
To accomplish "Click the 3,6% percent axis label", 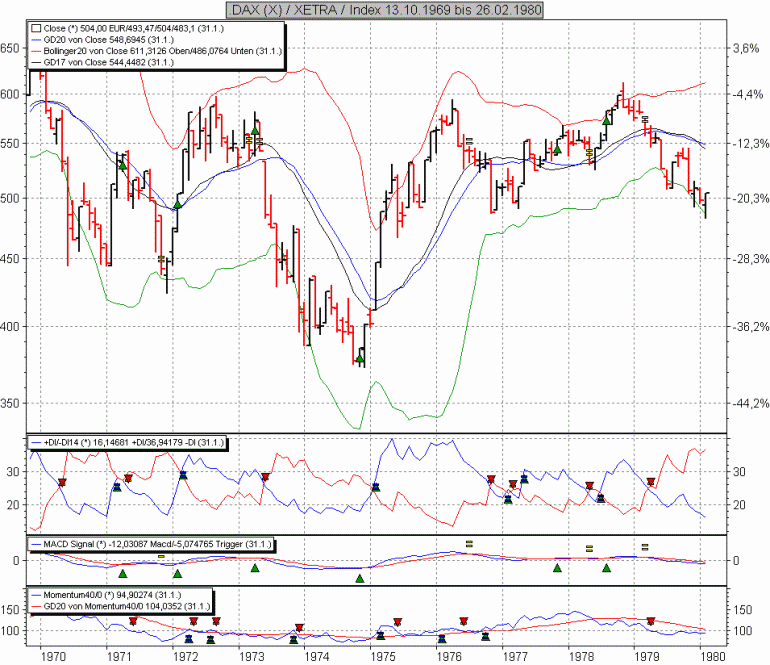I will pyautogui.click(x=746, y=48).
